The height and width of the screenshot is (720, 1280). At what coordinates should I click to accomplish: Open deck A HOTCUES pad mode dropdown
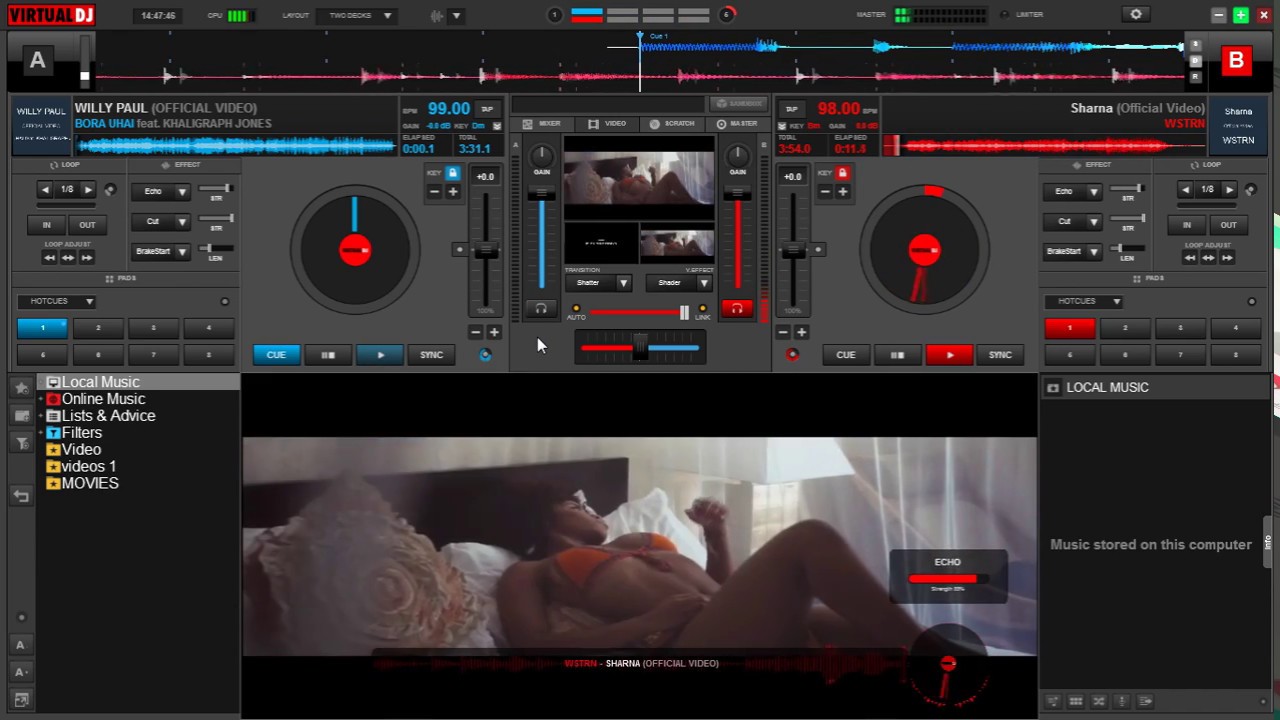pos(56,301)
